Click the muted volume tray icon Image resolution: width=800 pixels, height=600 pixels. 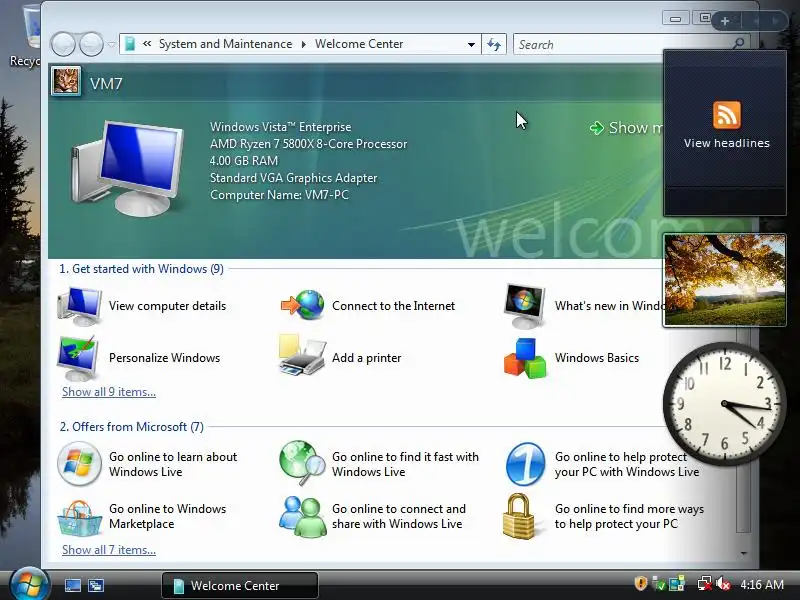723,584
